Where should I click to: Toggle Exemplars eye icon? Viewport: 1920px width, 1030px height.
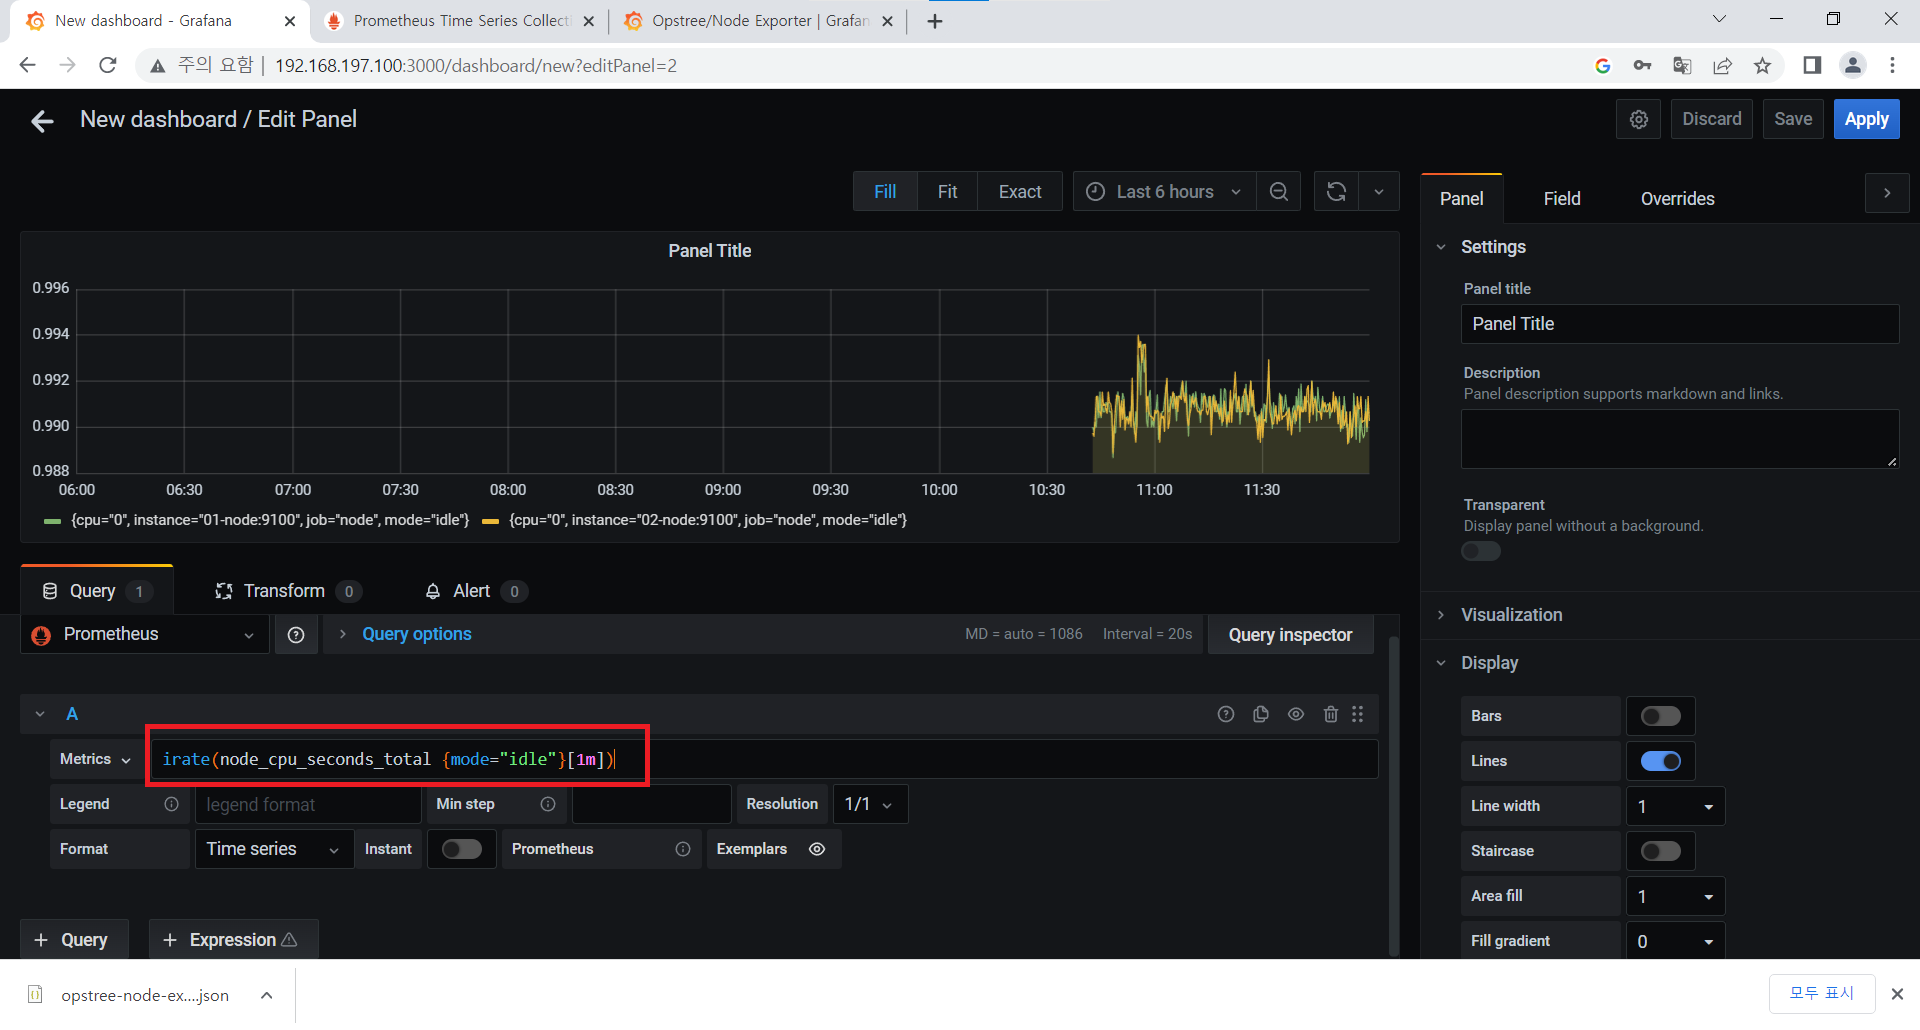pos(817,849)
